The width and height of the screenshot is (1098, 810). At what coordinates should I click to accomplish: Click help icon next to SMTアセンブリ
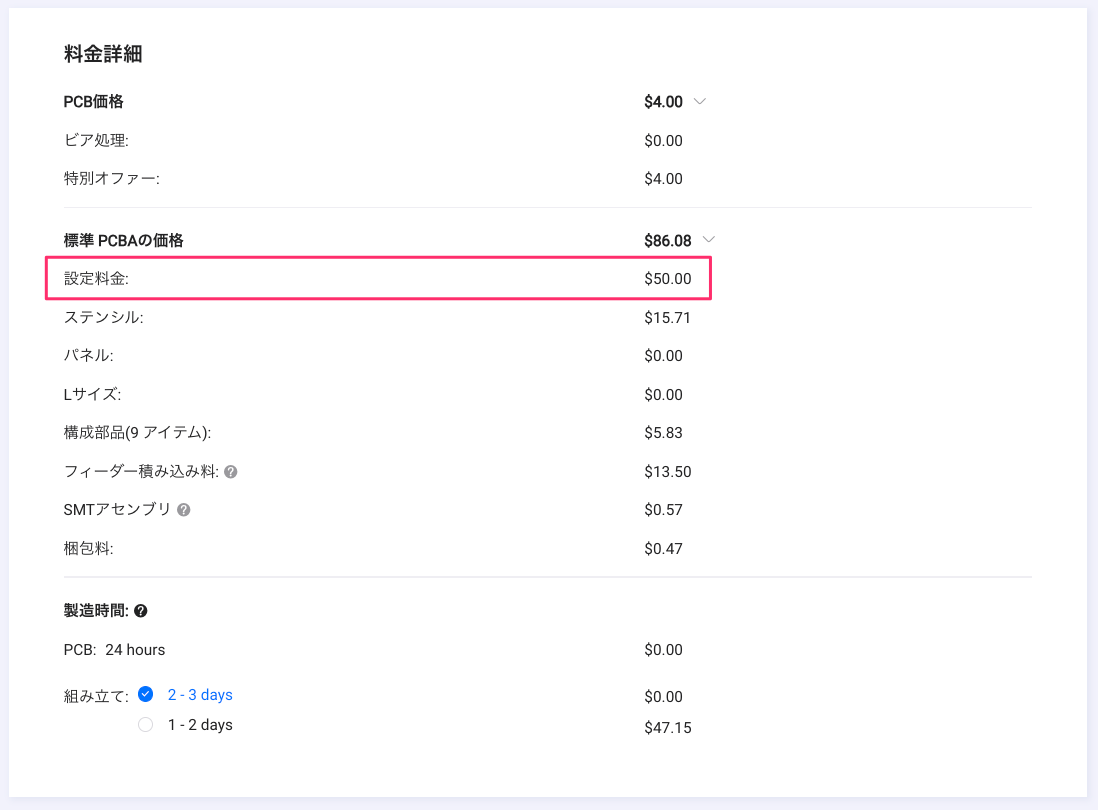tap(183, 510)
